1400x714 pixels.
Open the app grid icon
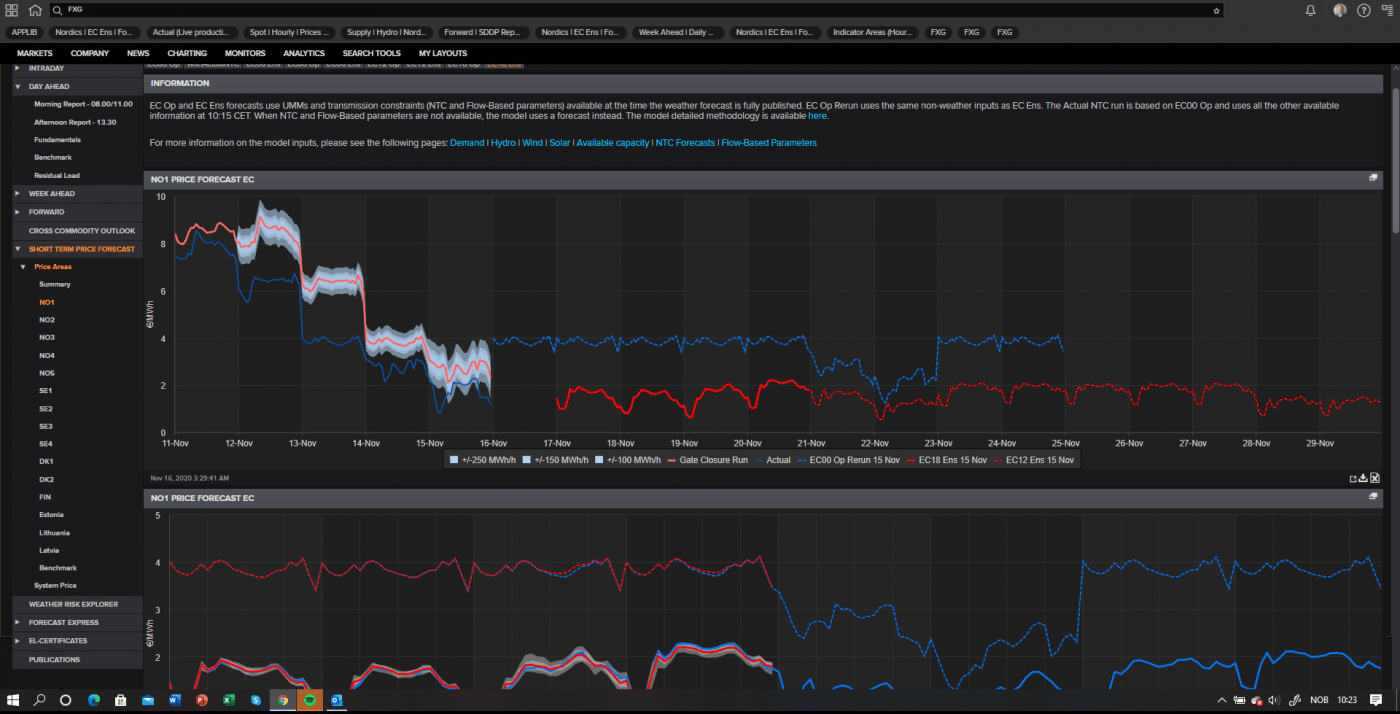coord(11,10)
